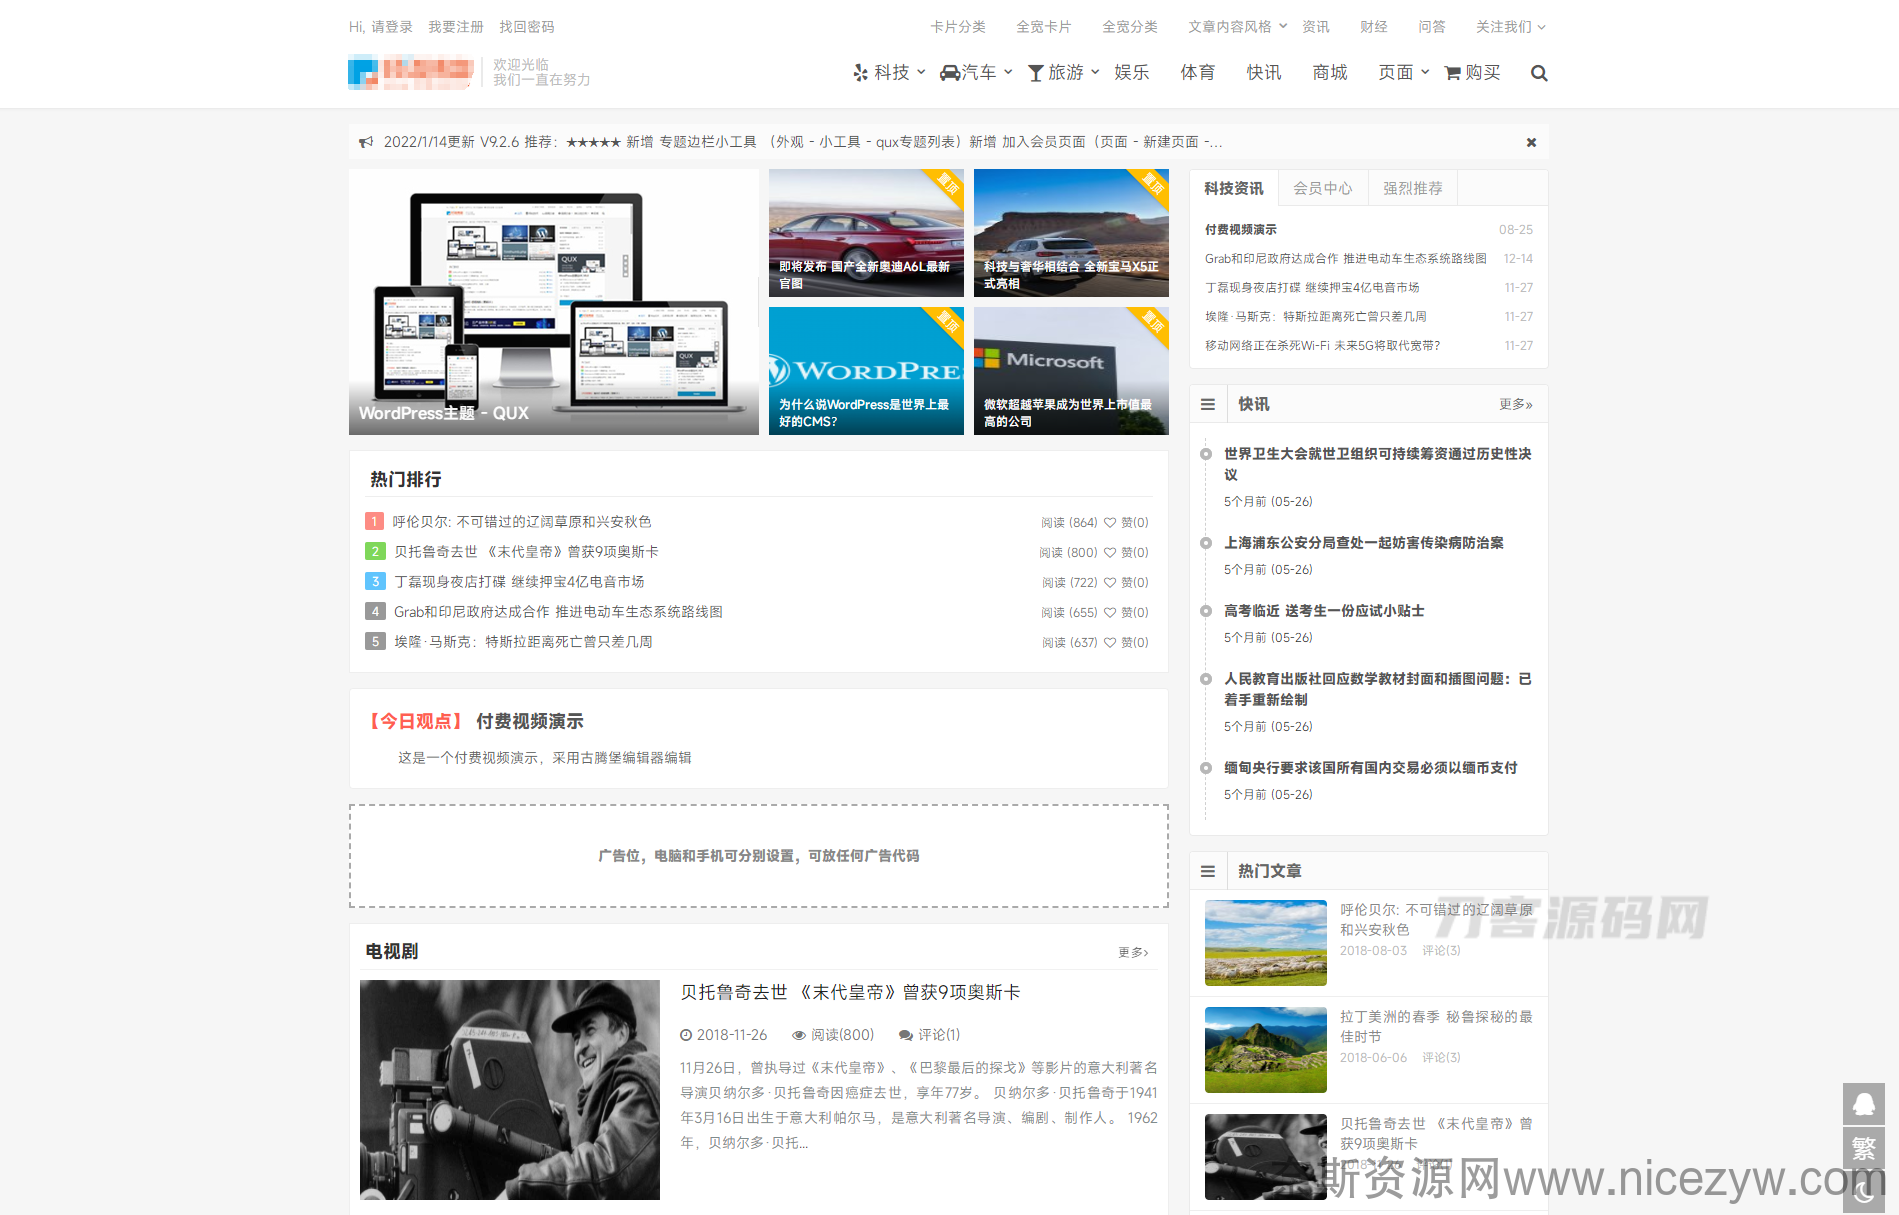Open the 全宽卡片 top link

(1044, 27)
